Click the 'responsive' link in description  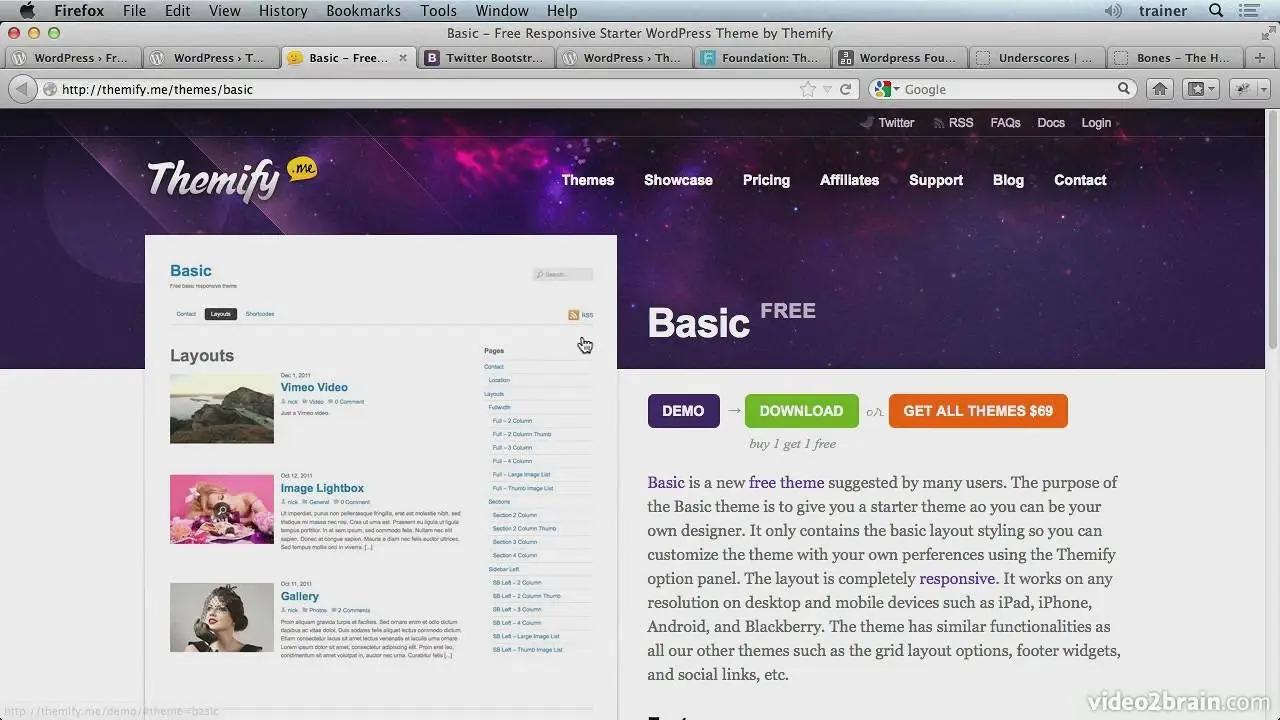(957, 578)
